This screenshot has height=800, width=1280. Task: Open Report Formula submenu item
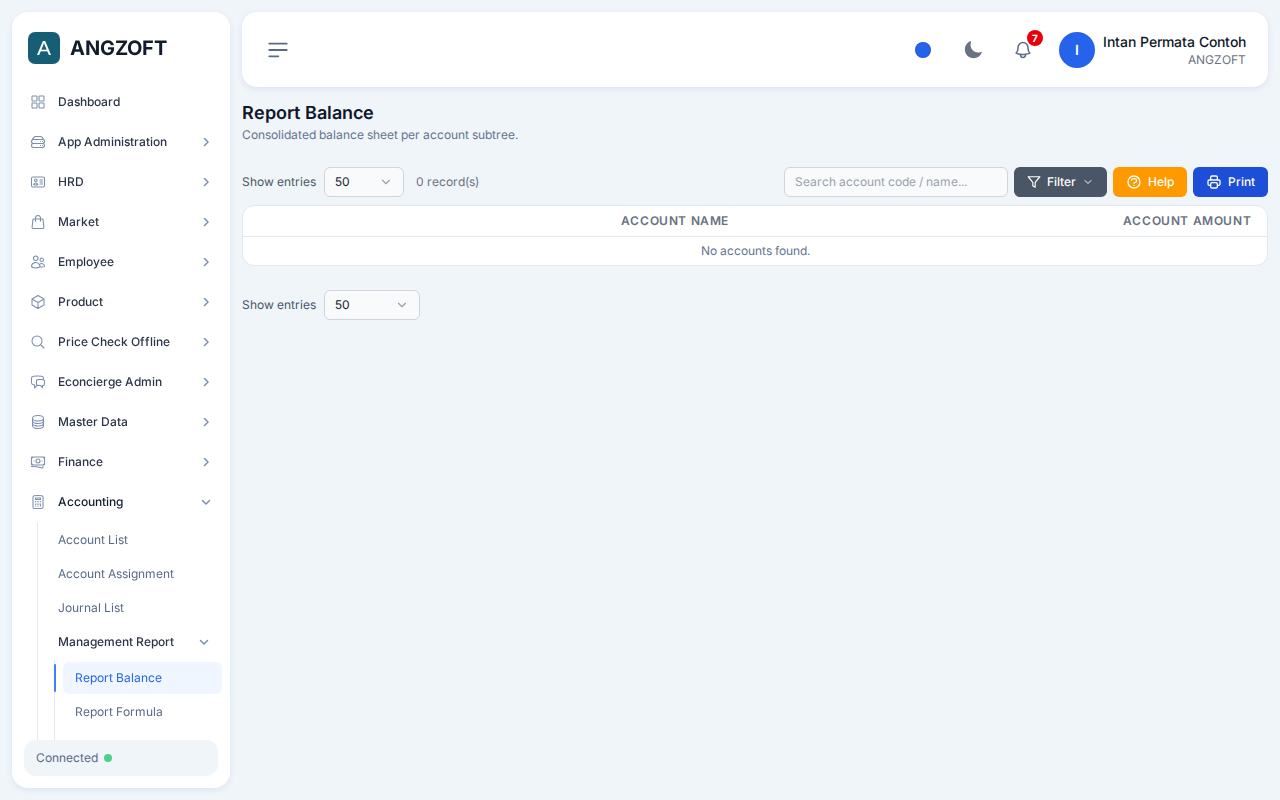click(x=119, y=712)
